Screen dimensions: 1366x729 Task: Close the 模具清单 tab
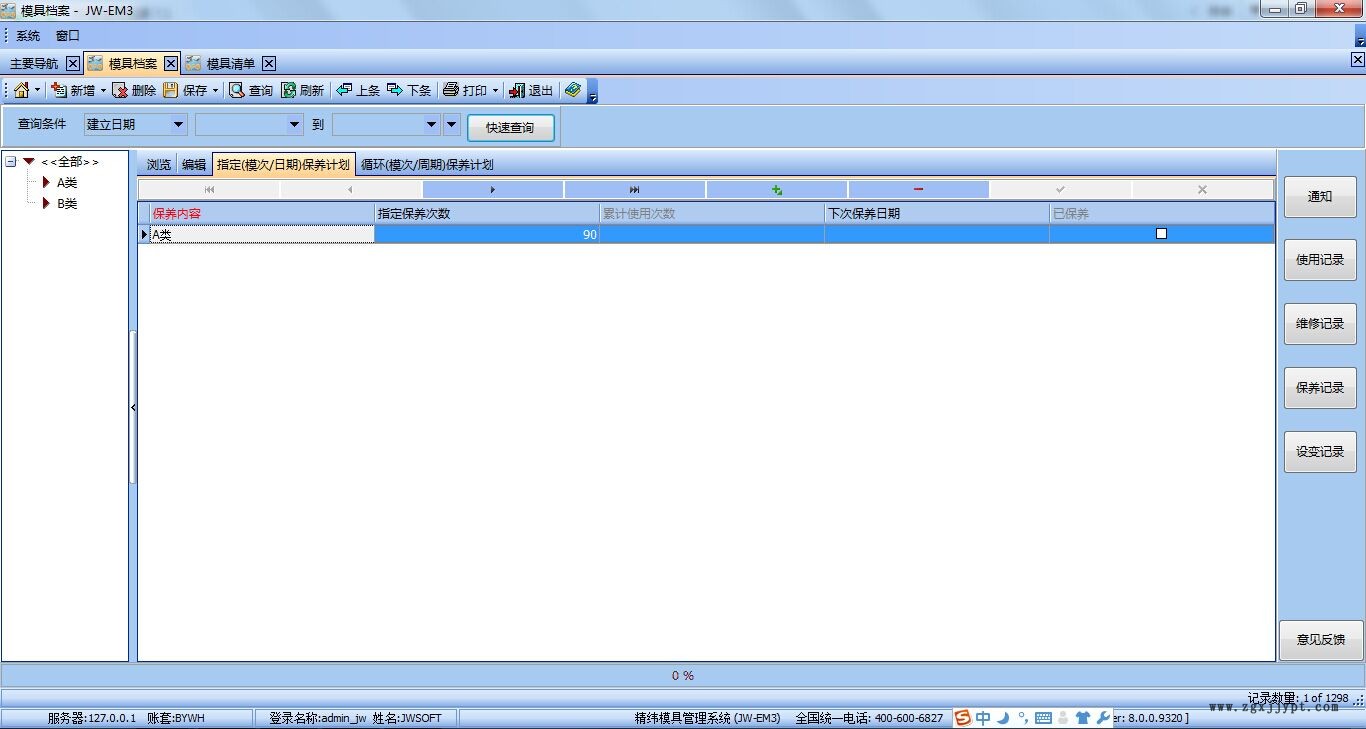269,64
